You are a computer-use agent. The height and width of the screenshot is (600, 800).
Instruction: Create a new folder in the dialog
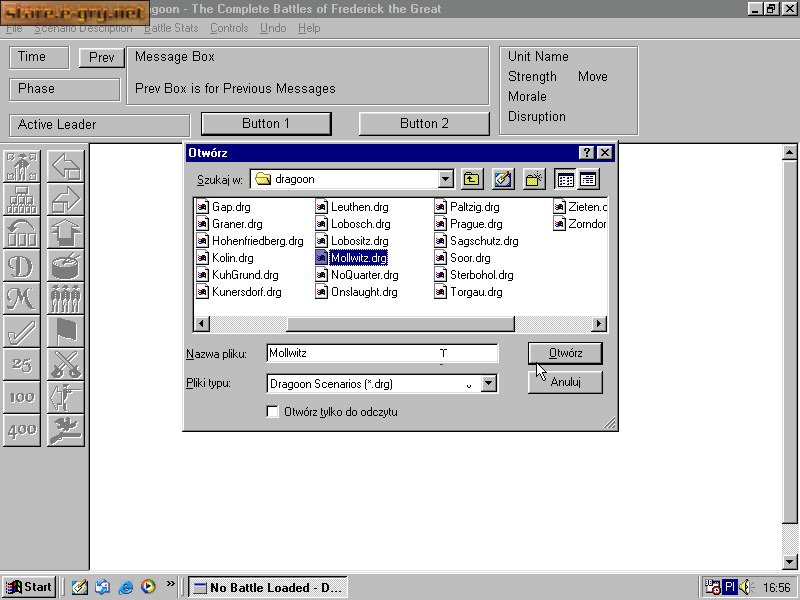click(x=534, y=179)
